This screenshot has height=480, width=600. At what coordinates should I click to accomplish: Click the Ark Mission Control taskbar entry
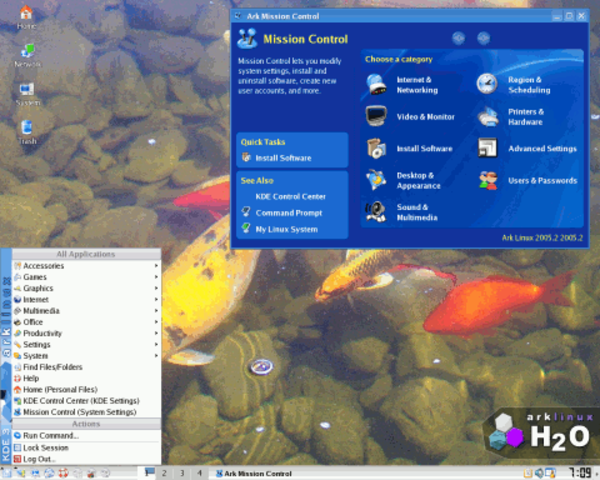pyautogui.click(x=254, y=473)
